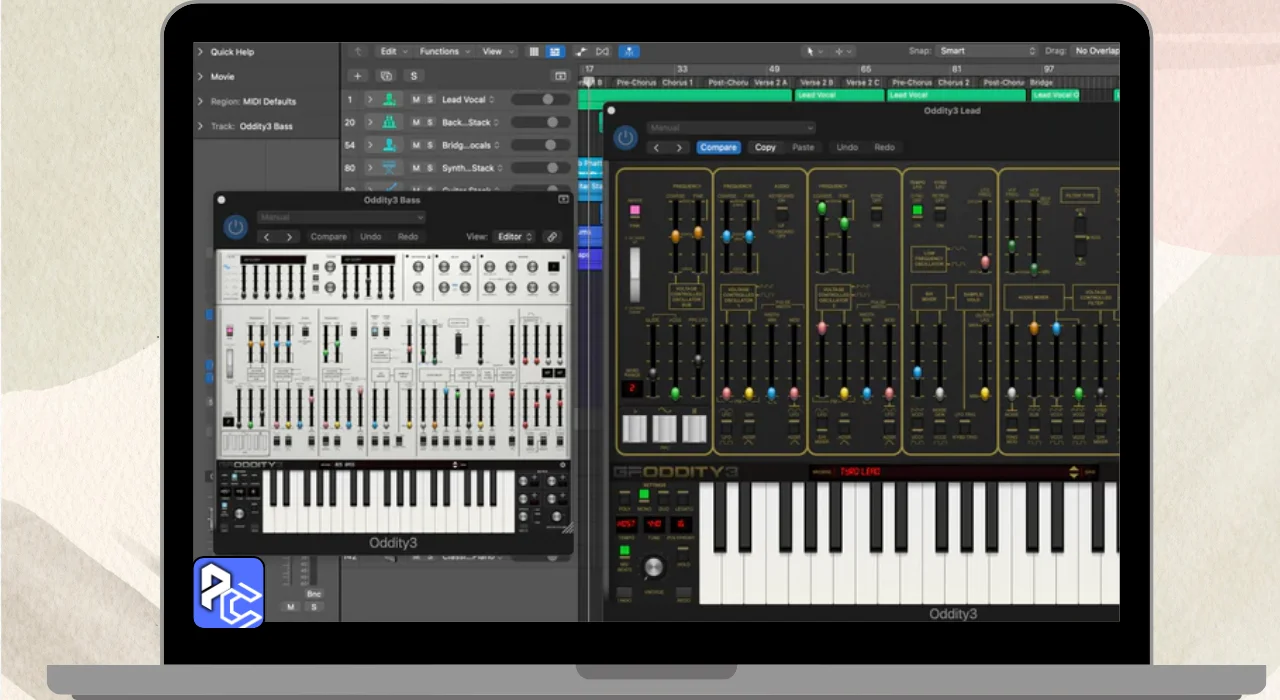This screenshot has width=1280, height=700.
Task: Open the Functions menu
Action: (443, 51)
